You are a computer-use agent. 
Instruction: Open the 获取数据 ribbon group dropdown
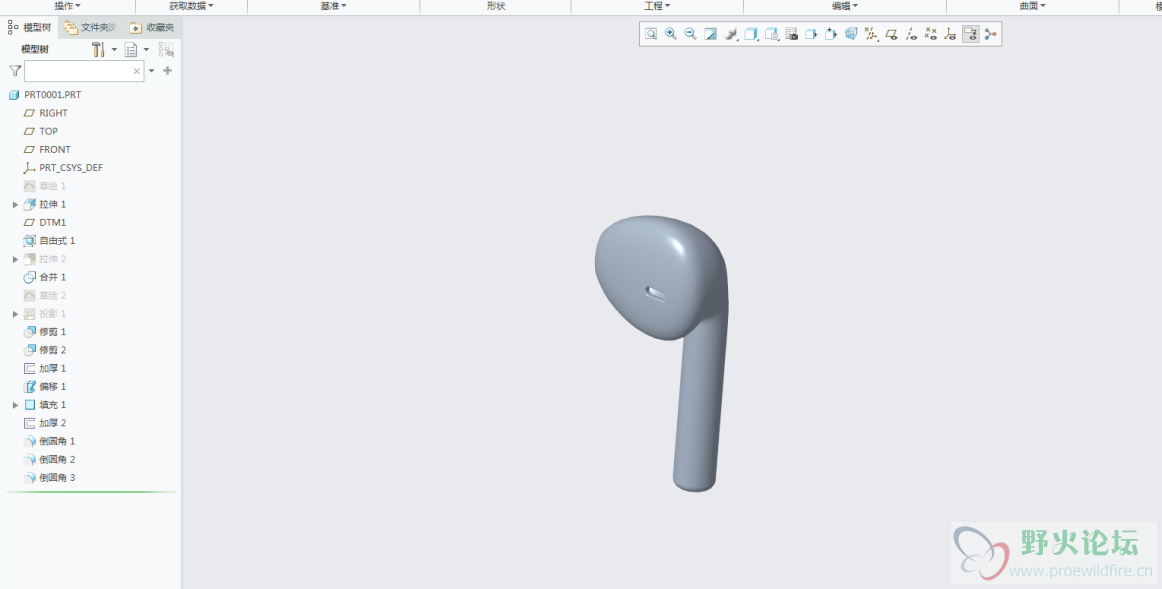(191, 6)
